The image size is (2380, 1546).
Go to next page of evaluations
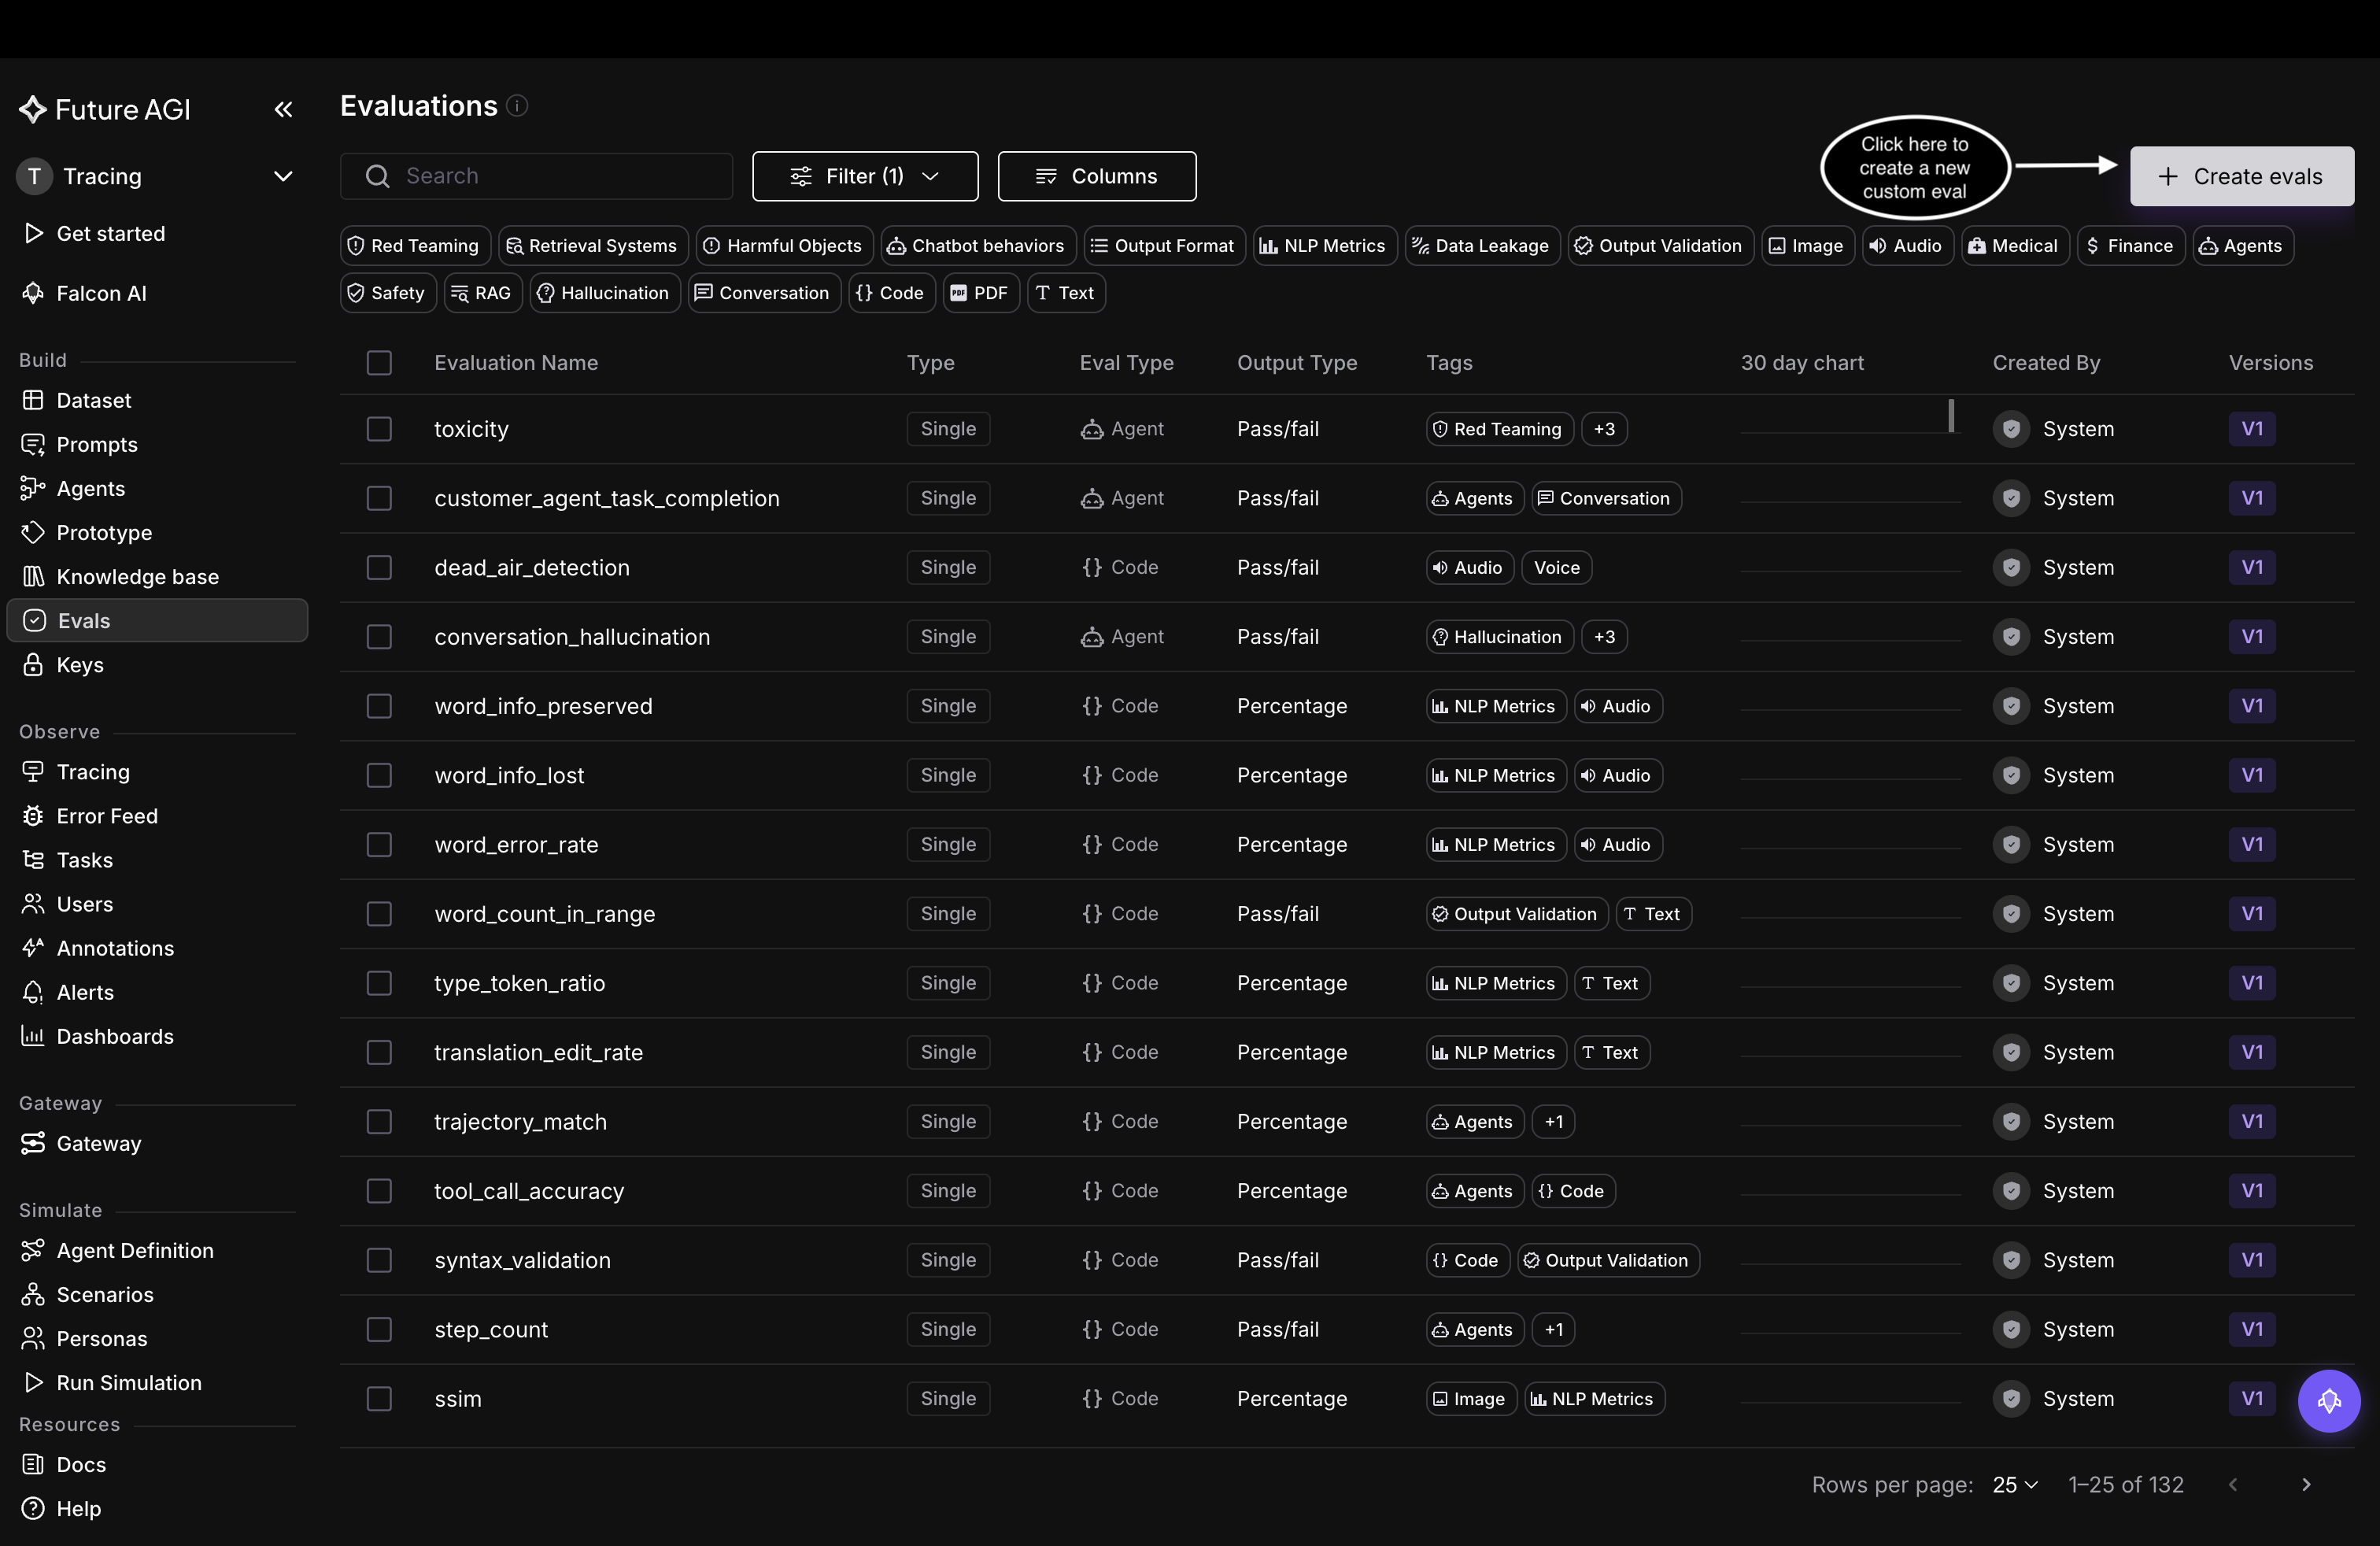pos(2306,1484)
